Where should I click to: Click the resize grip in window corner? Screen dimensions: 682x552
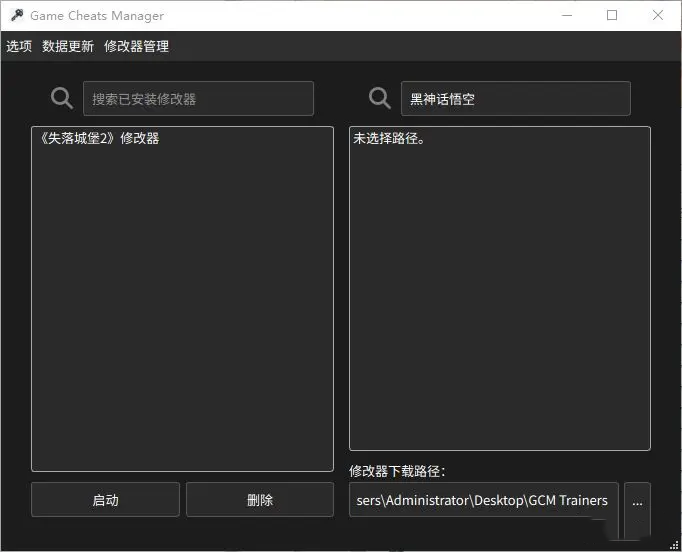tap(675, 545)
